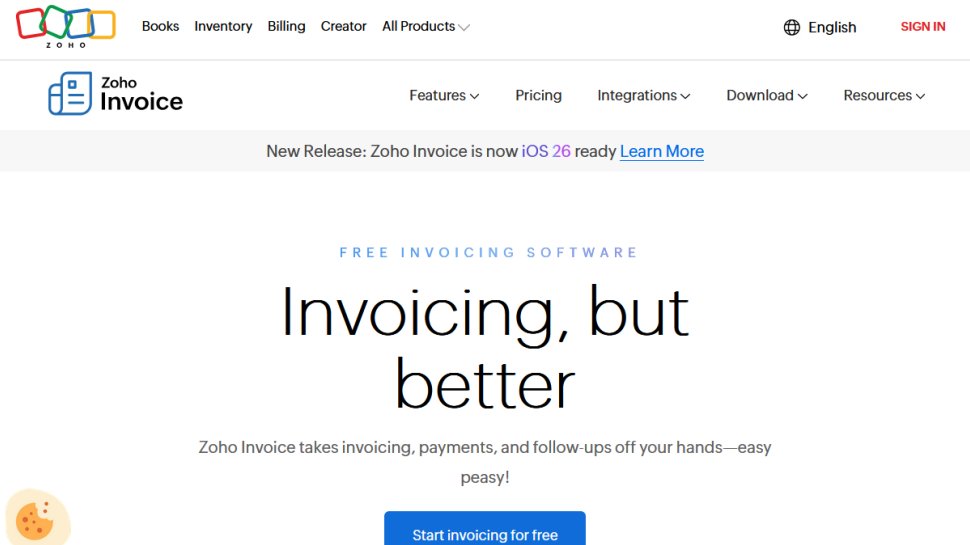Open the Pricing page
The height and width of the screenshot is (545, 970).
(x=538, y=95)
